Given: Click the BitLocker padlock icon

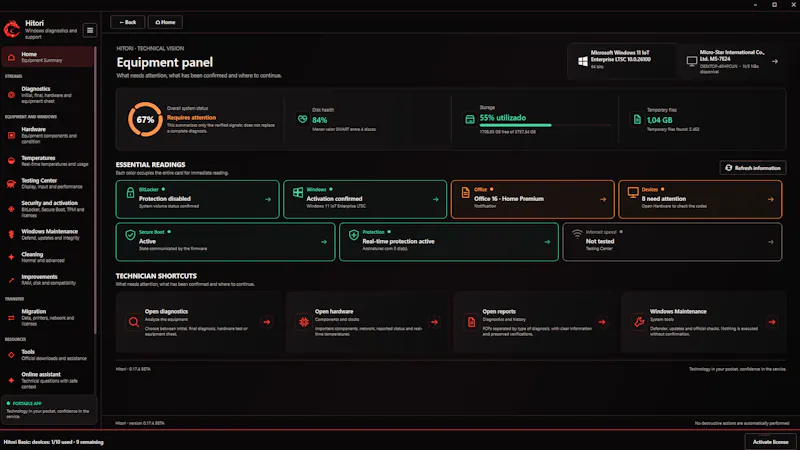Looking at the screenshot, I should tap(130, 193).
